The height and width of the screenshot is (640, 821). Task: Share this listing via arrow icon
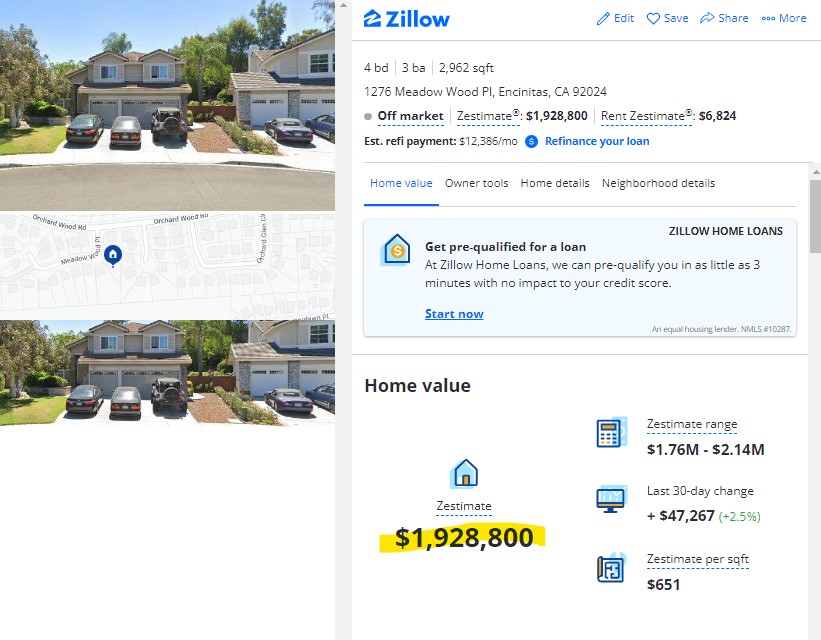click(x=707, y=18)
